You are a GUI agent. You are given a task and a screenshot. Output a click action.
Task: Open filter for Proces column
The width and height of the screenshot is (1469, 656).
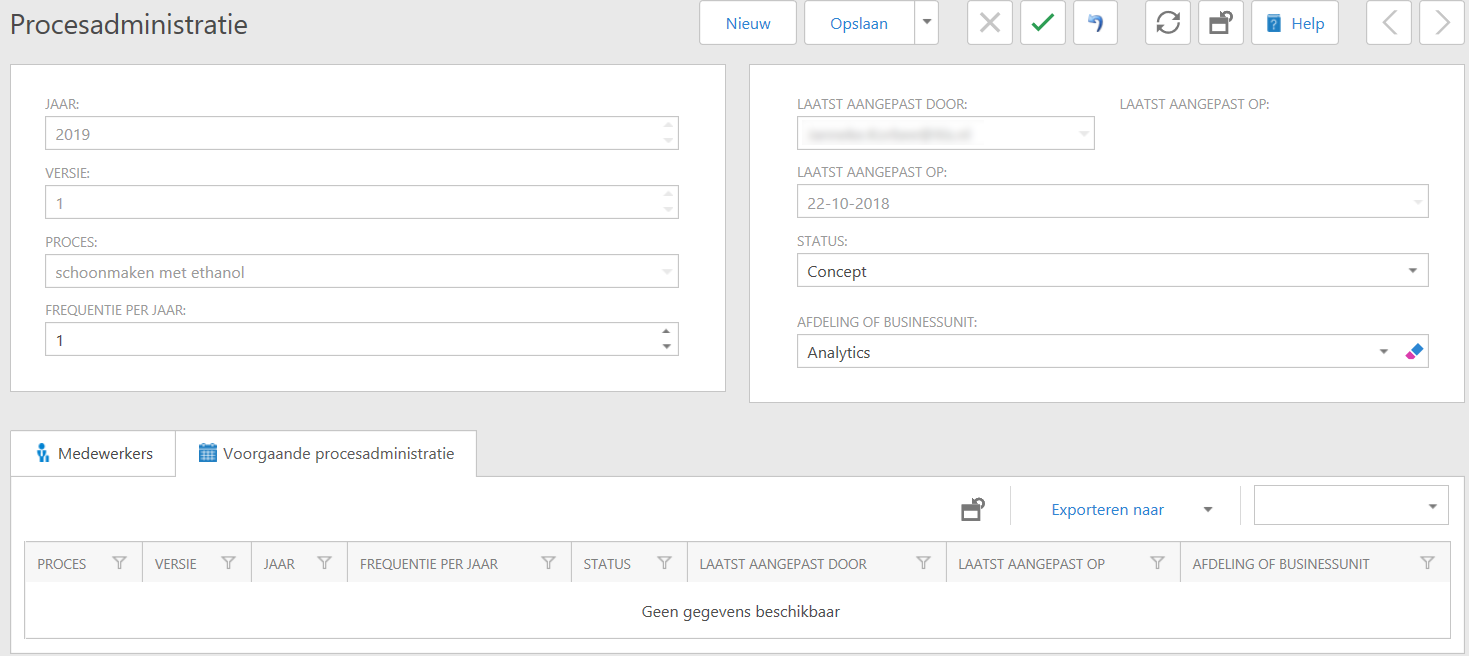pyautogui.click(x=120, y=564)
